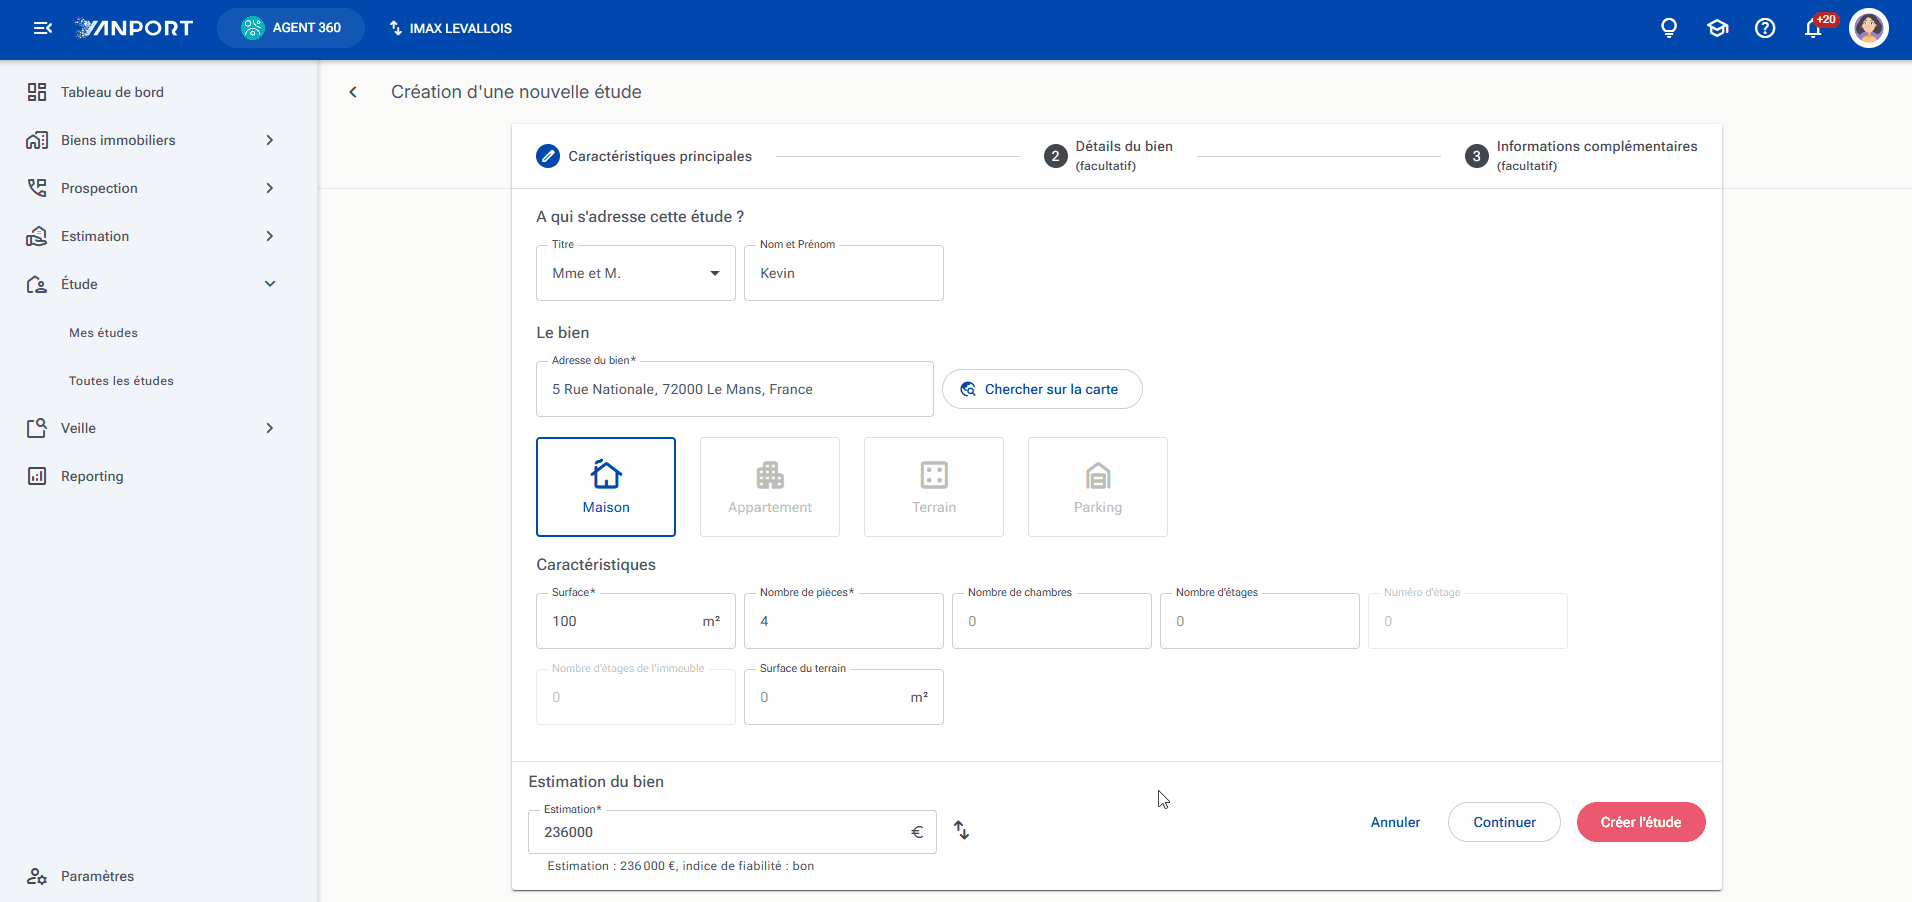Open the lightbulb ideas icon
Viewport: 1912px width, 902px height.
point(1669,28)
